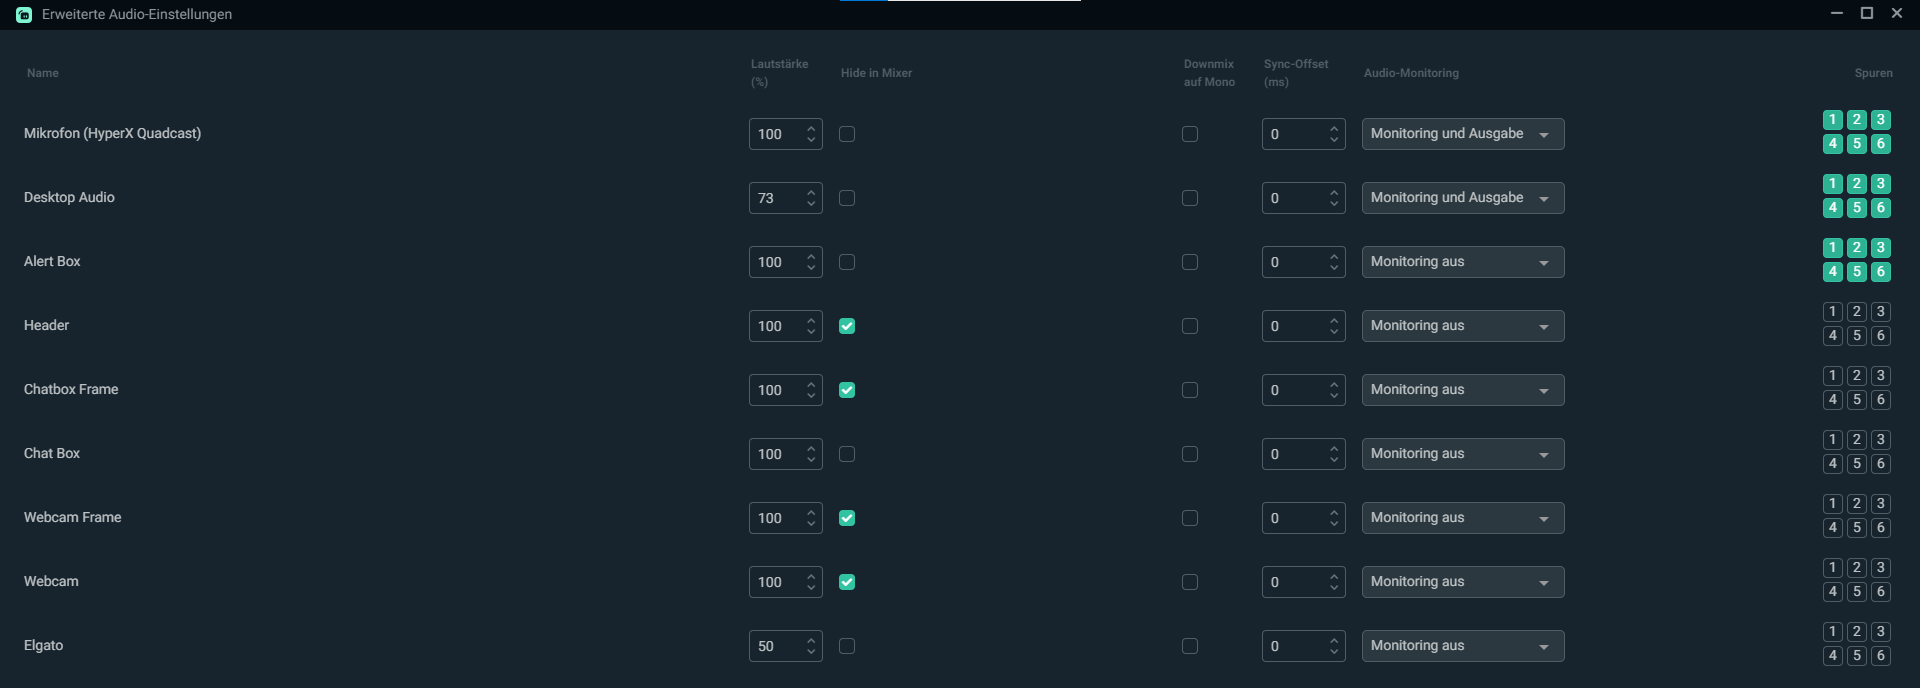
Task: Open Audio-Monitoring dropdown for Alert Box
Action: point(1462,262)
